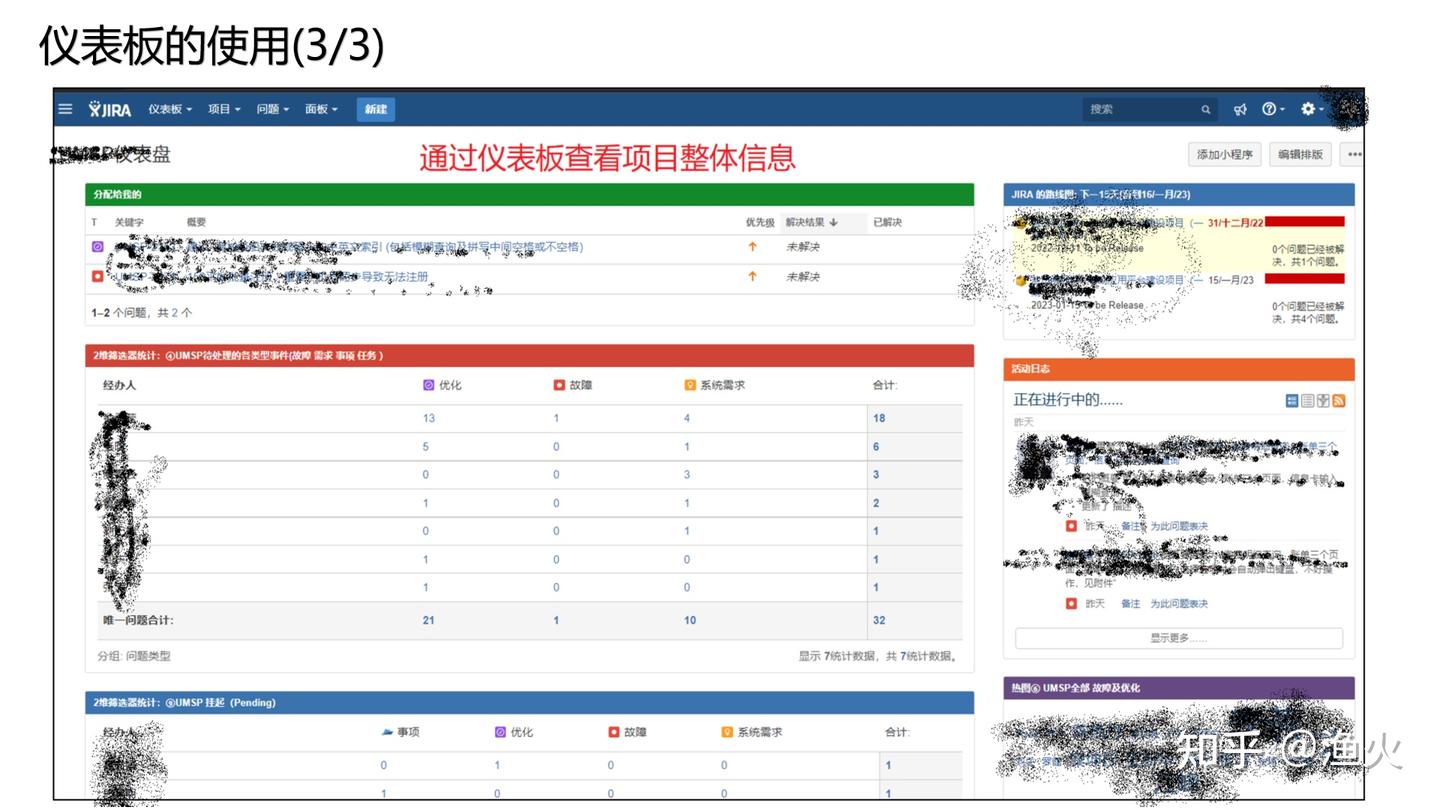The width and height of the screenshot is (1440, 810).
Task: Click the search magnifier icon
Action: click(1206, 110)
